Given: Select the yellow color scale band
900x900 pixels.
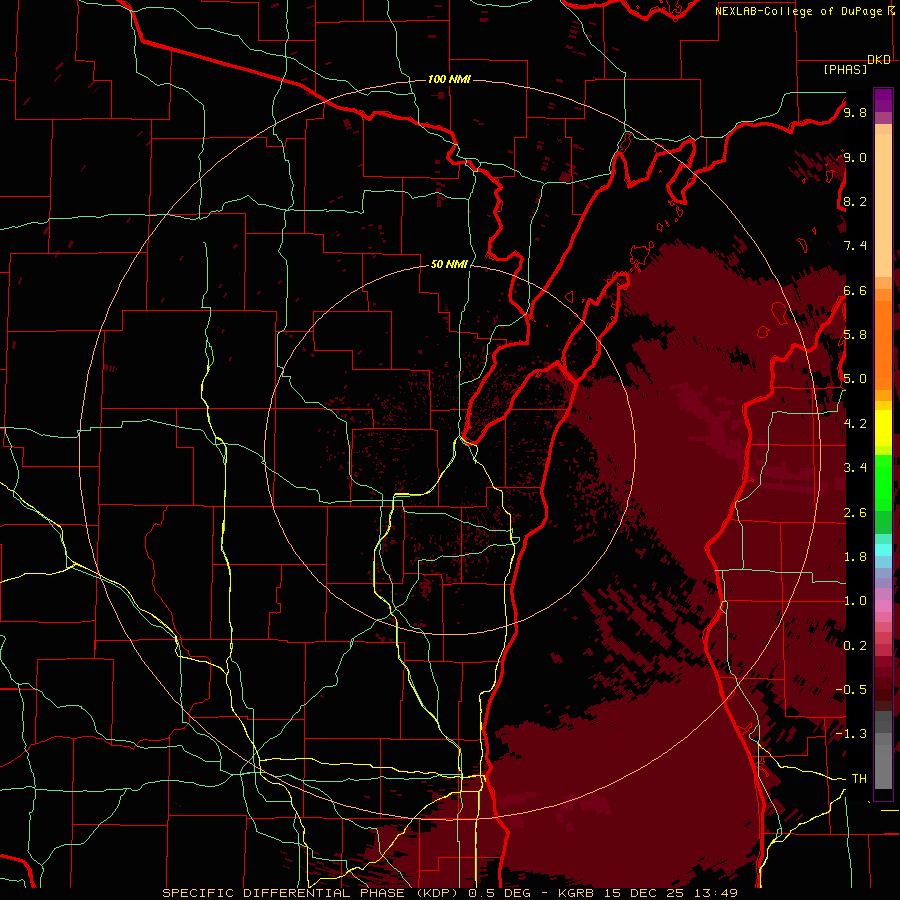Looking at the screenshot, I should (x=883, y=428).
